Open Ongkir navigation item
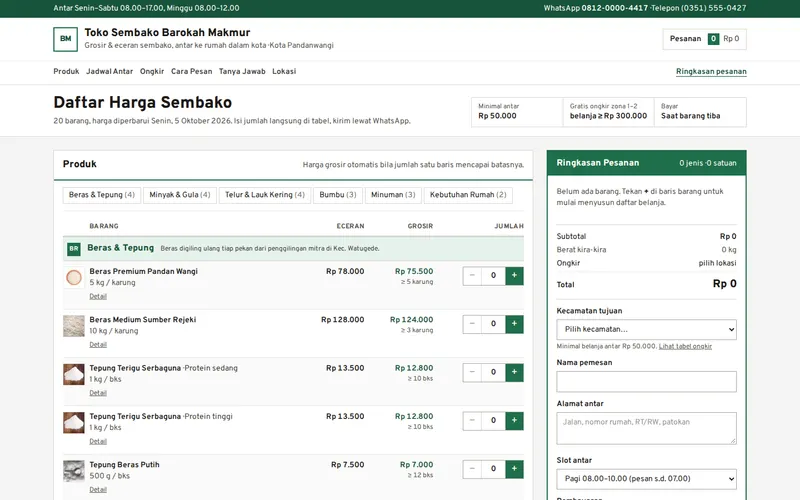 (x=152, y=71)
